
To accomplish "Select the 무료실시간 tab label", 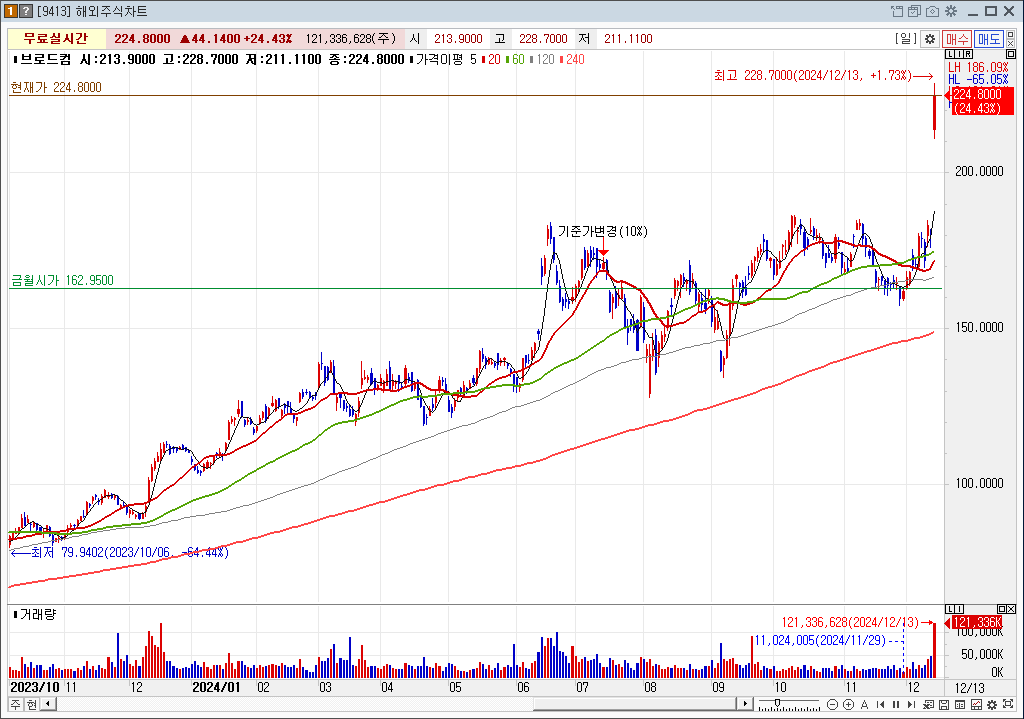I will point(56,39).
